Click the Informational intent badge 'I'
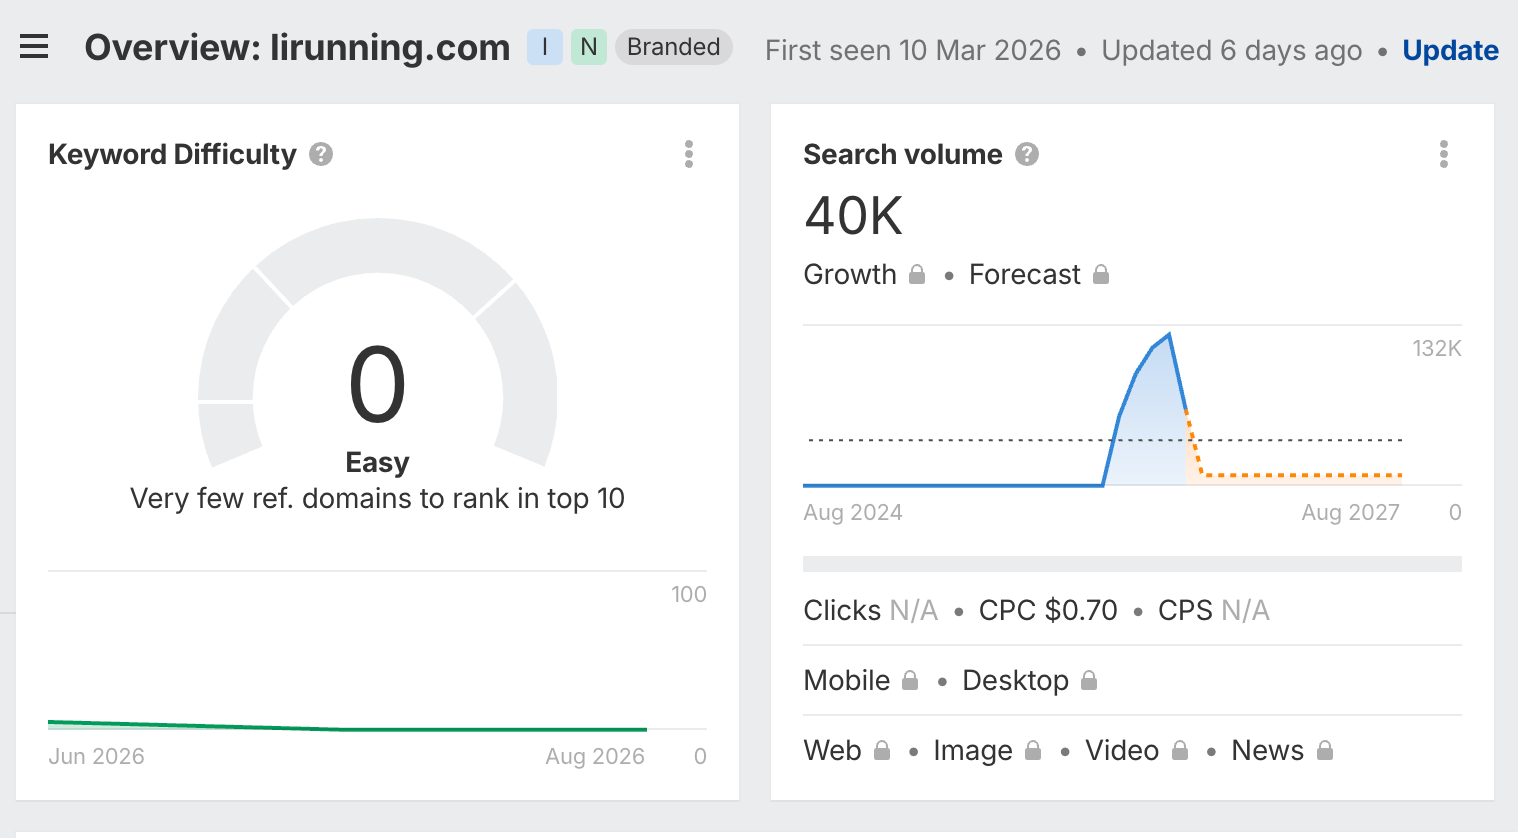The width and height of the screenshot is (1518, 838). tap(545, 47)
